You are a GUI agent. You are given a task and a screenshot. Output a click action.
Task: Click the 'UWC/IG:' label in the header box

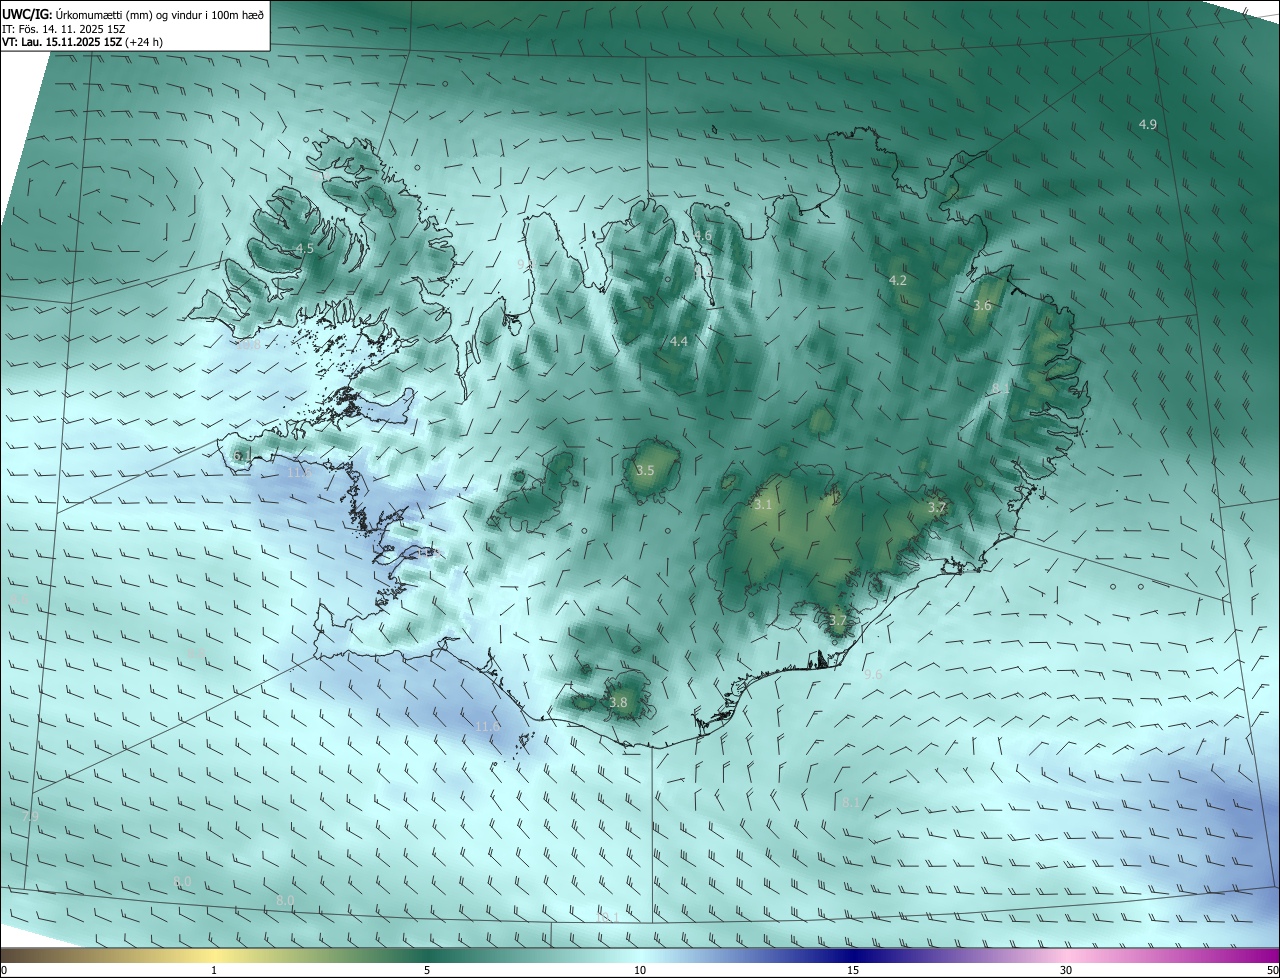pos(28,15)
